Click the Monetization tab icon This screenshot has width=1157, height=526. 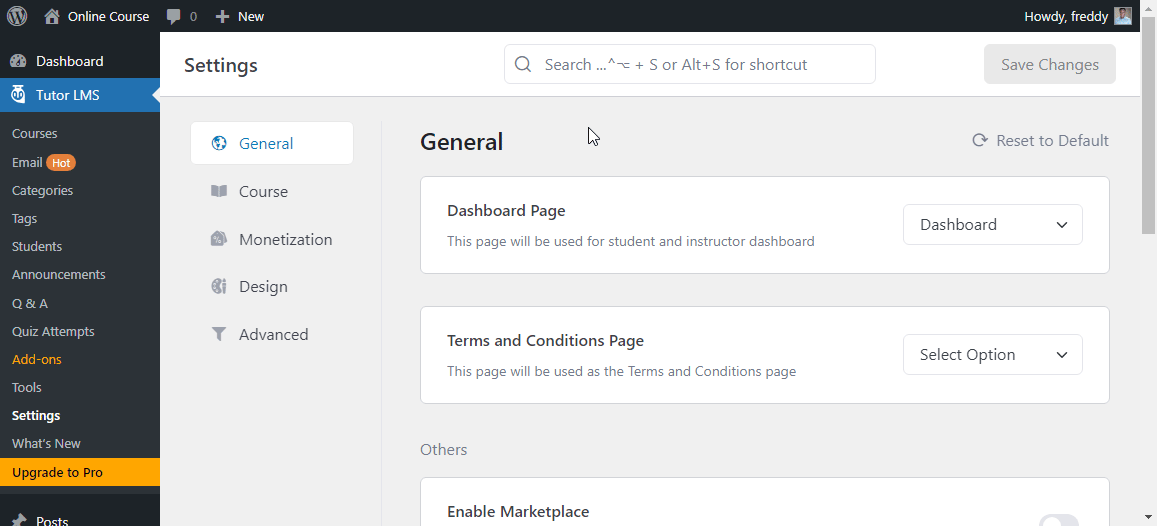(218, 239)
